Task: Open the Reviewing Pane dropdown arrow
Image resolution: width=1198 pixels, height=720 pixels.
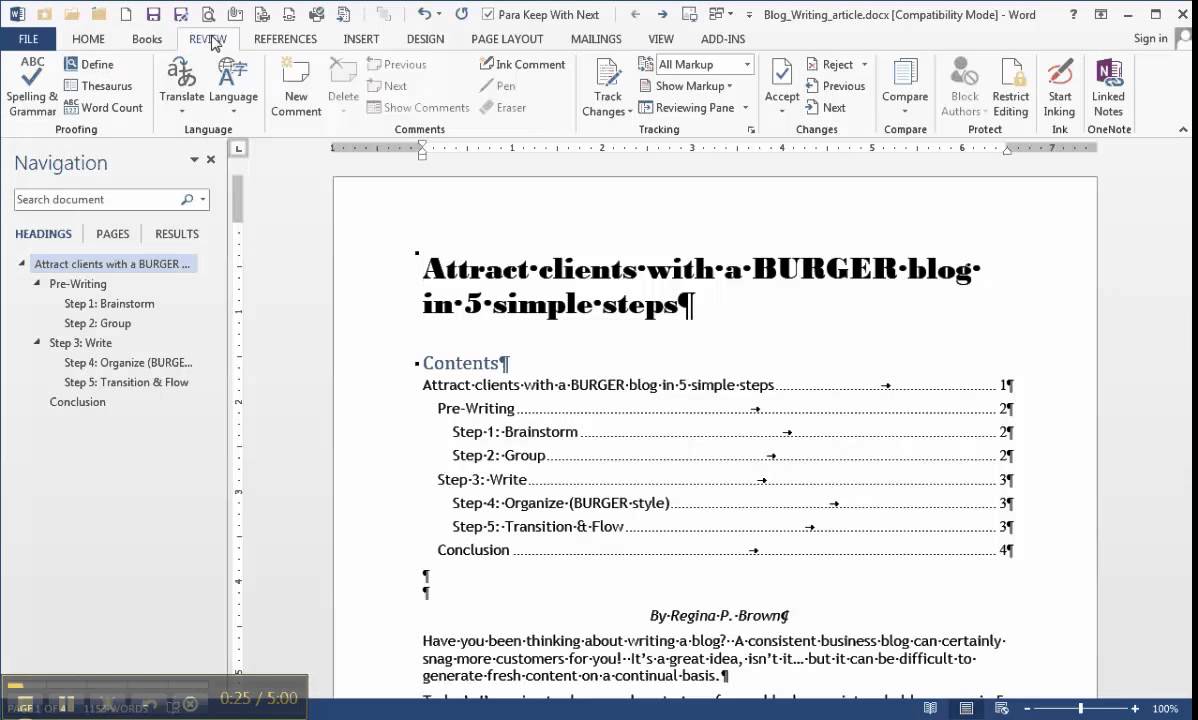Action: tap(746, 108)
